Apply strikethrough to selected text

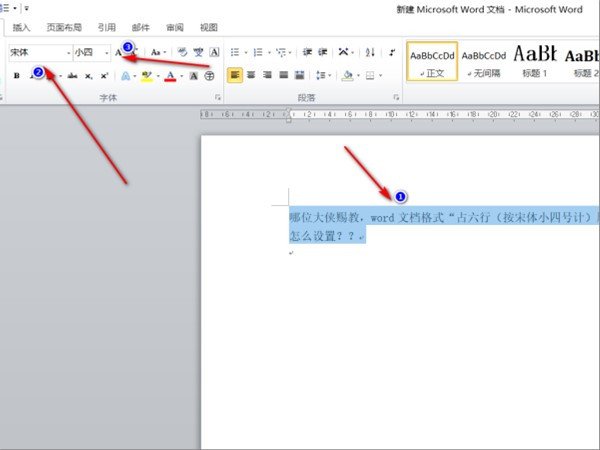click(x=72, y=75)
